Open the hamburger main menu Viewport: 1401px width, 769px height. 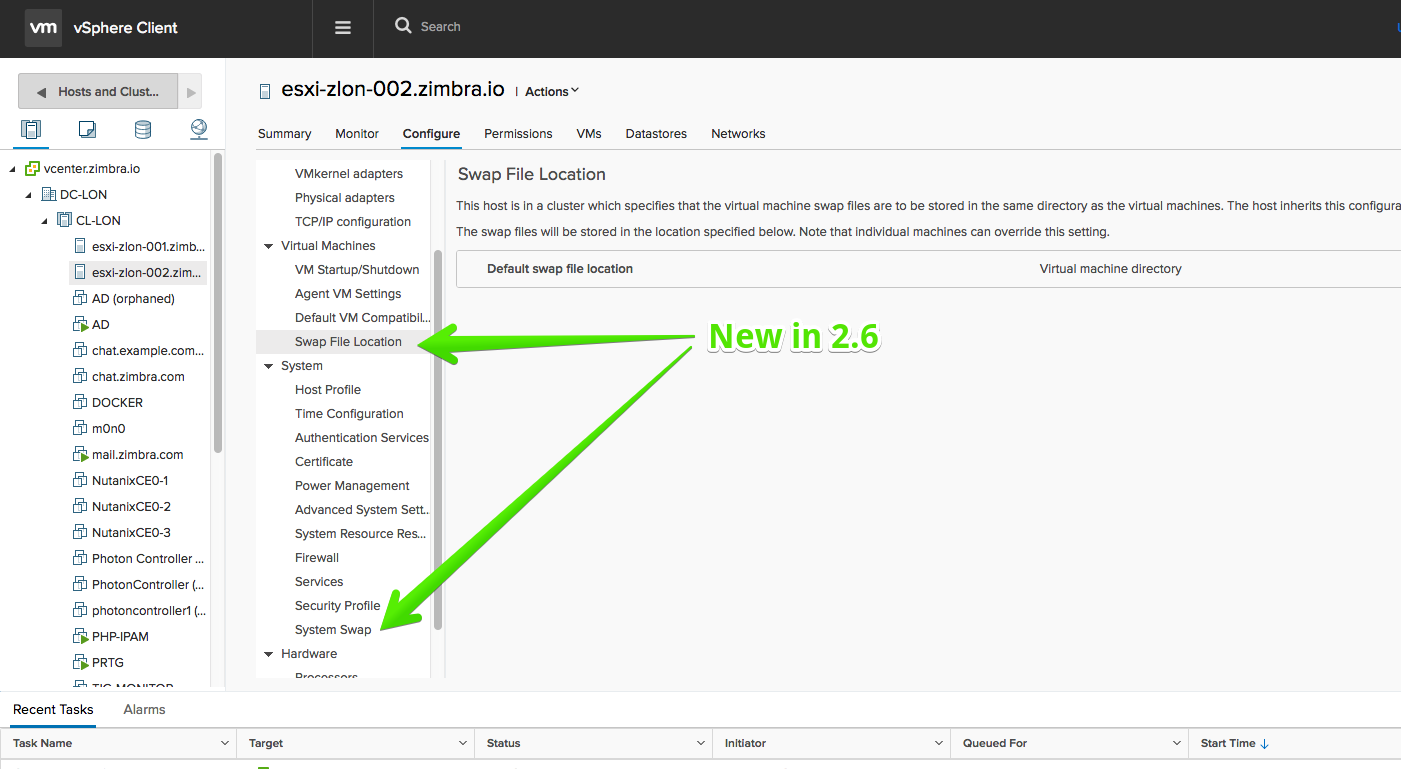pyautogui.click(x=343, y=28)
